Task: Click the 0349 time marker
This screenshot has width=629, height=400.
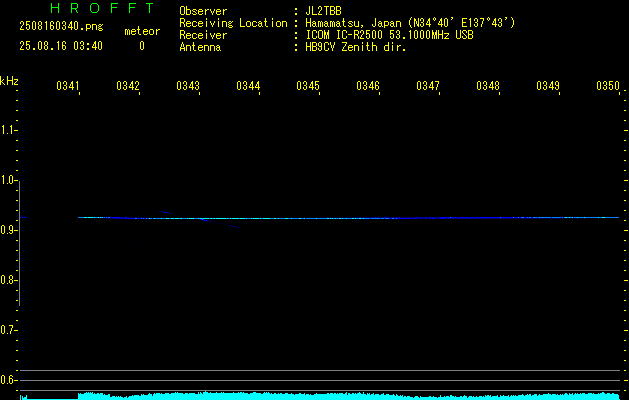Action: (x=548, y=86)
